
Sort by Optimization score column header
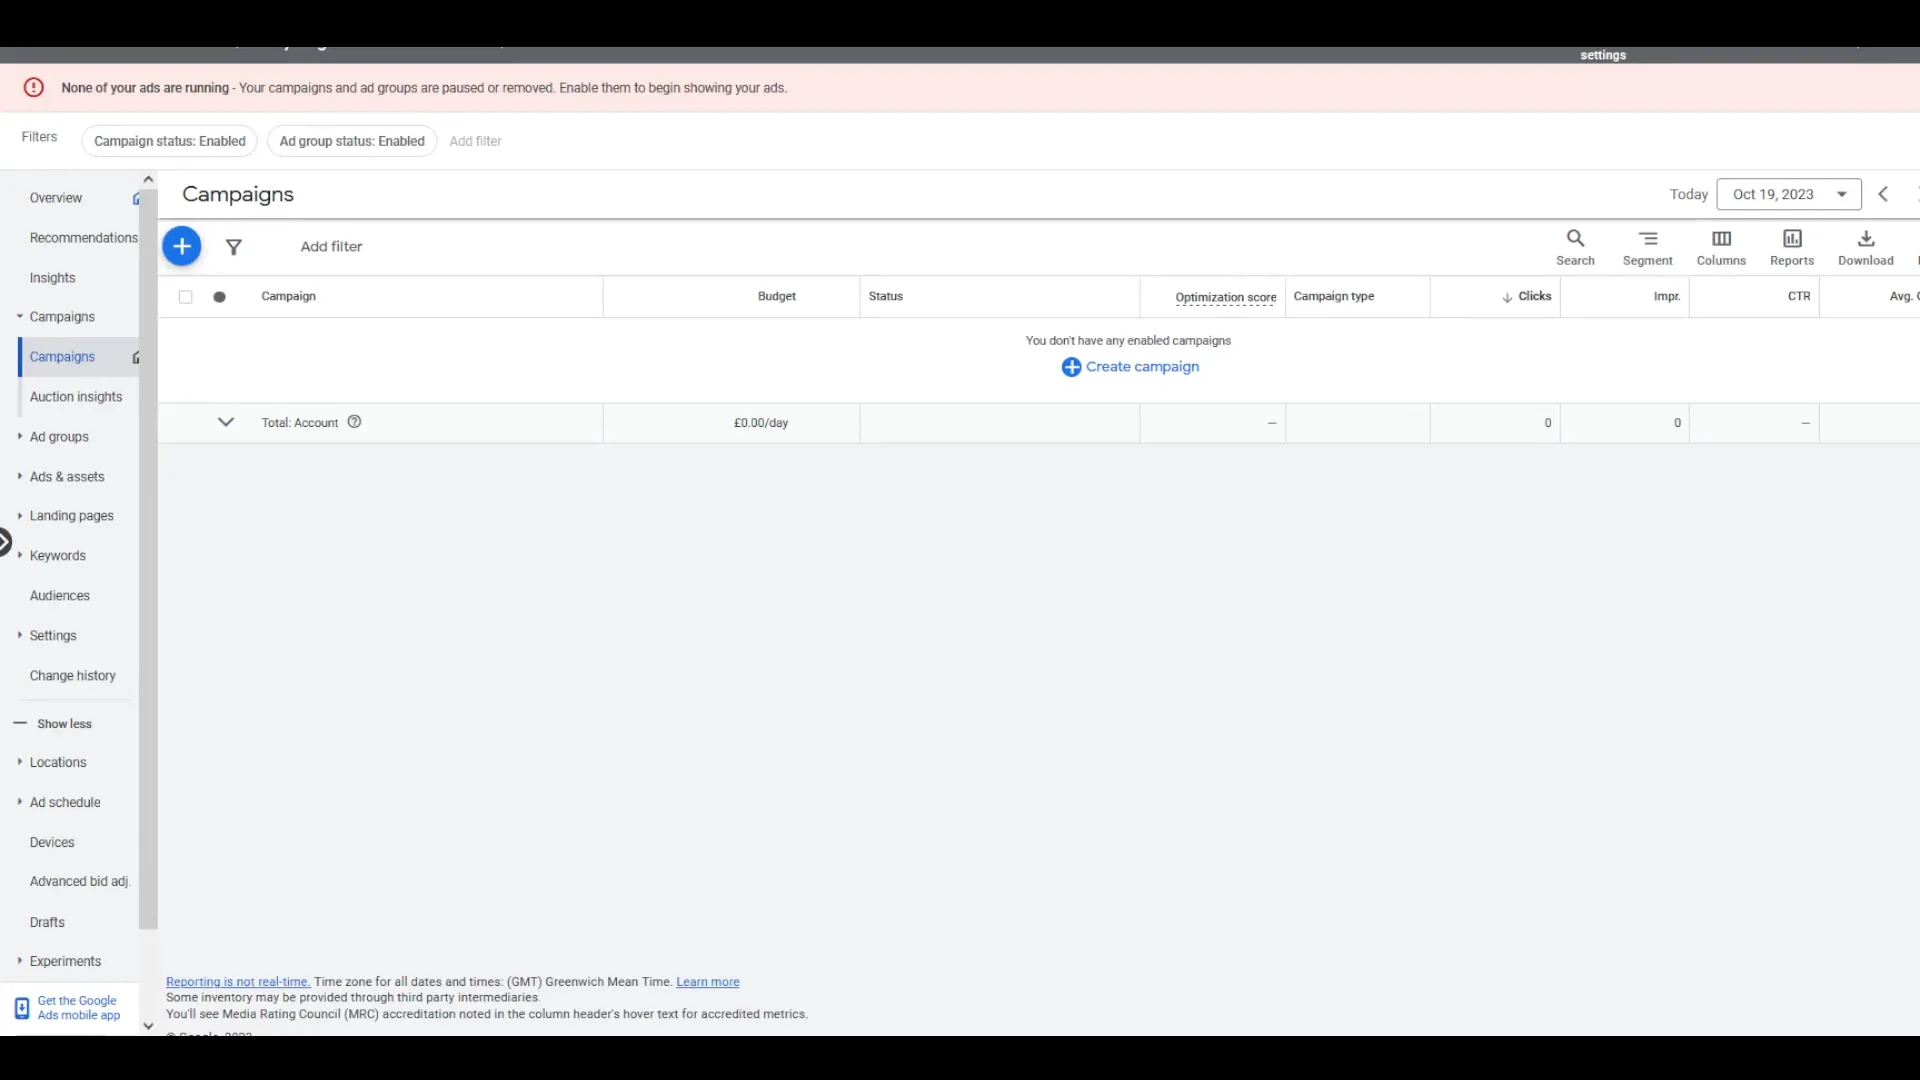click(1225, 298)
